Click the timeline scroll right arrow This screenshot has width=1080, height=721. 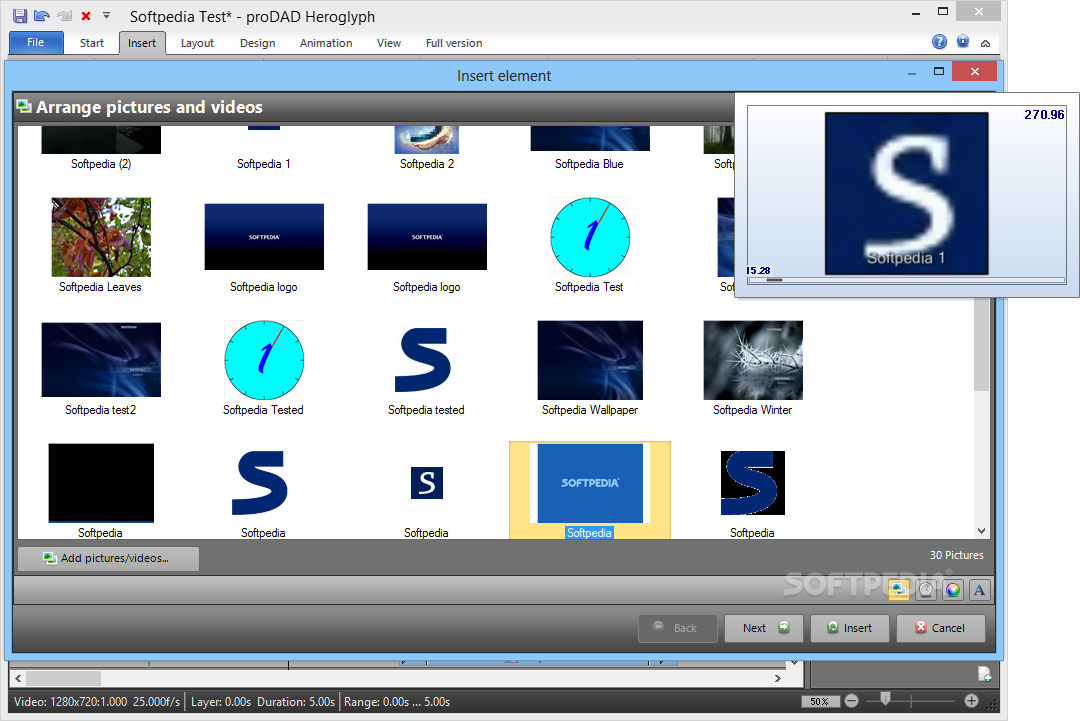click(x=778, y=678)
